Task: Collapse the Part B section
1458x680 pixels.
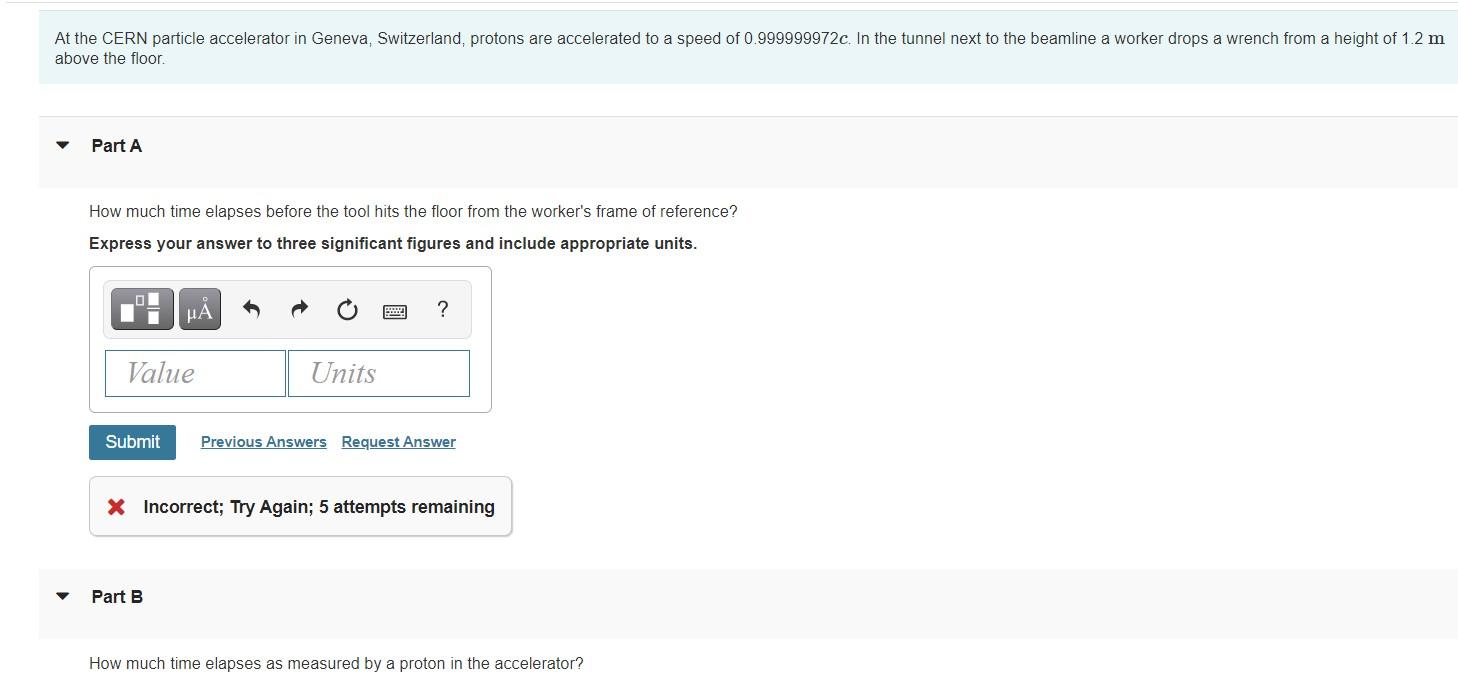Action: [62, 595]
